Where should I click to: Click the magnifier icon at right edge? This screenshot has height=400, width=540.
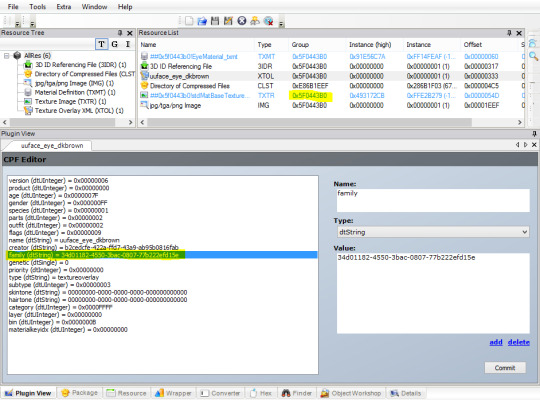pos(533,56)
